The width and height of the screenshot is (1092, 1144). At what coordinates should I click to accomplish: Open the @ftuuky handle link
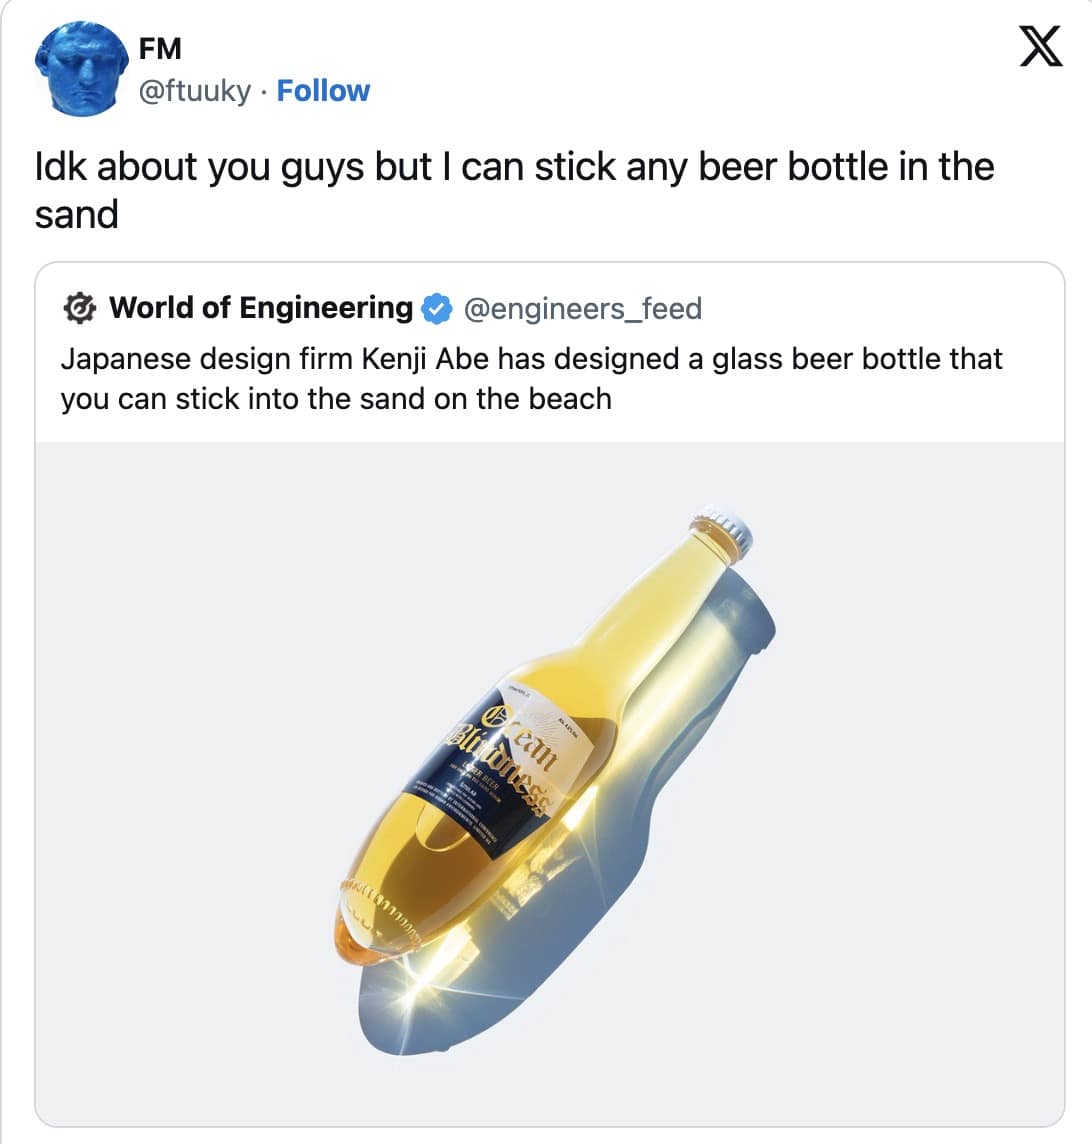pyautogui.click(x=195, y=91)
